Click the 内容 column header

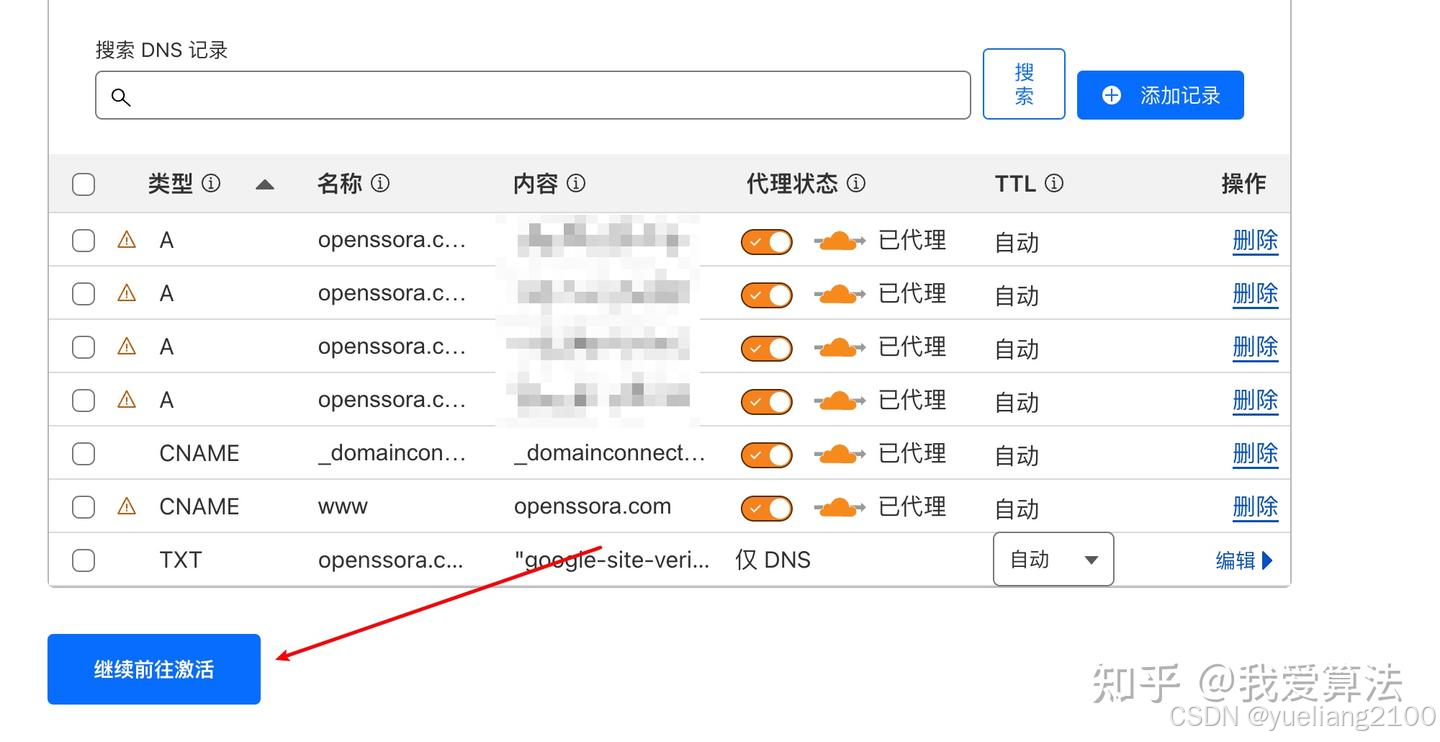535,184
